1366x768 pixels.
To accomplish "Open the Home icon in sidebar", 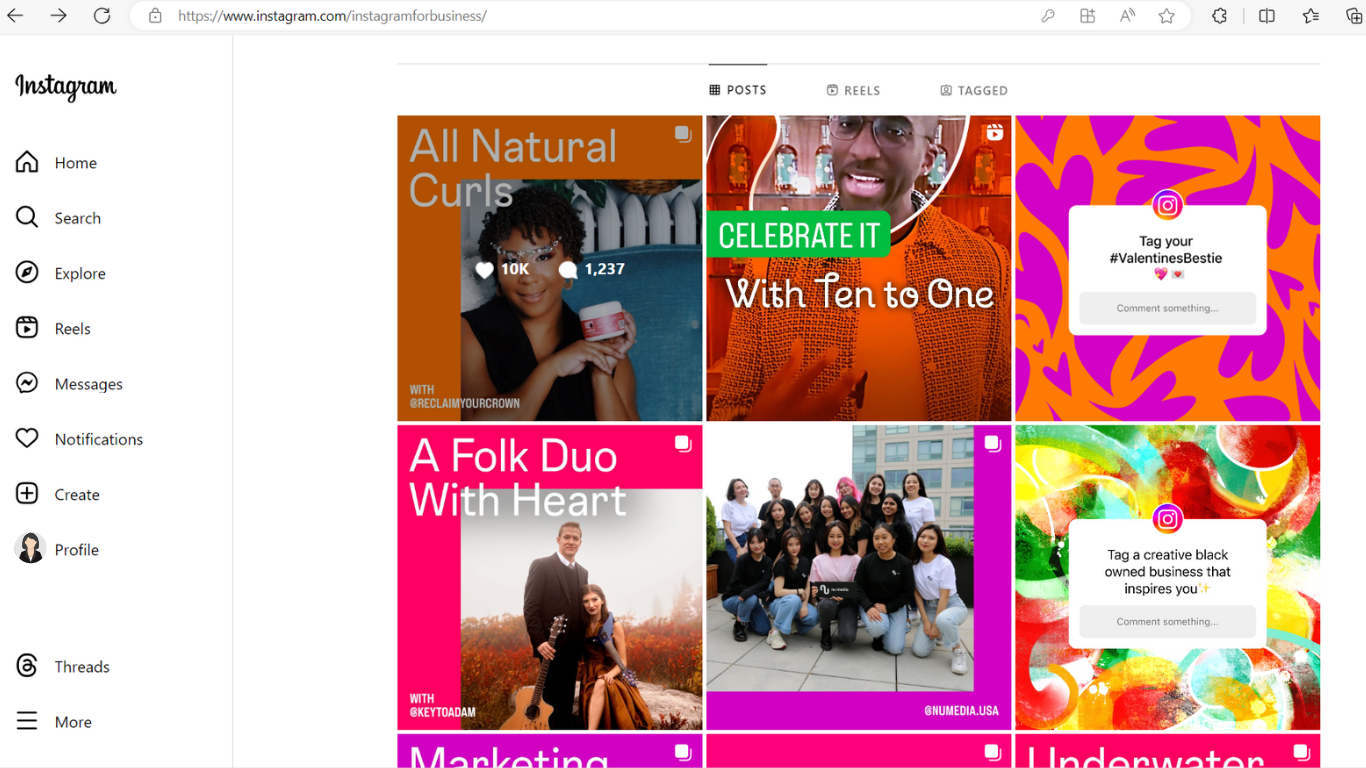I will [27, 162].
